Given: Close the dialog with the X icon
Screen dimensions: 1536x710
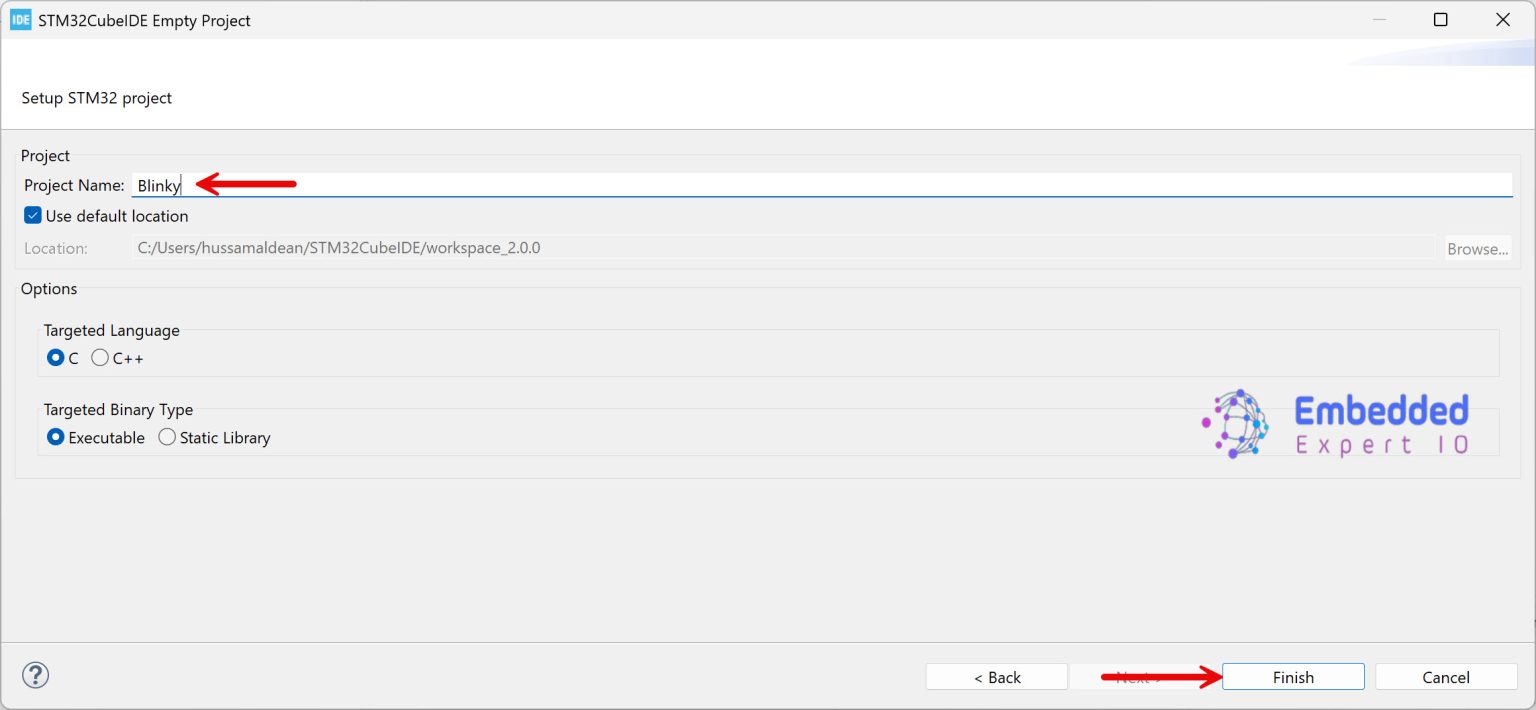Looking at the screenshot, I should 1502,20.
